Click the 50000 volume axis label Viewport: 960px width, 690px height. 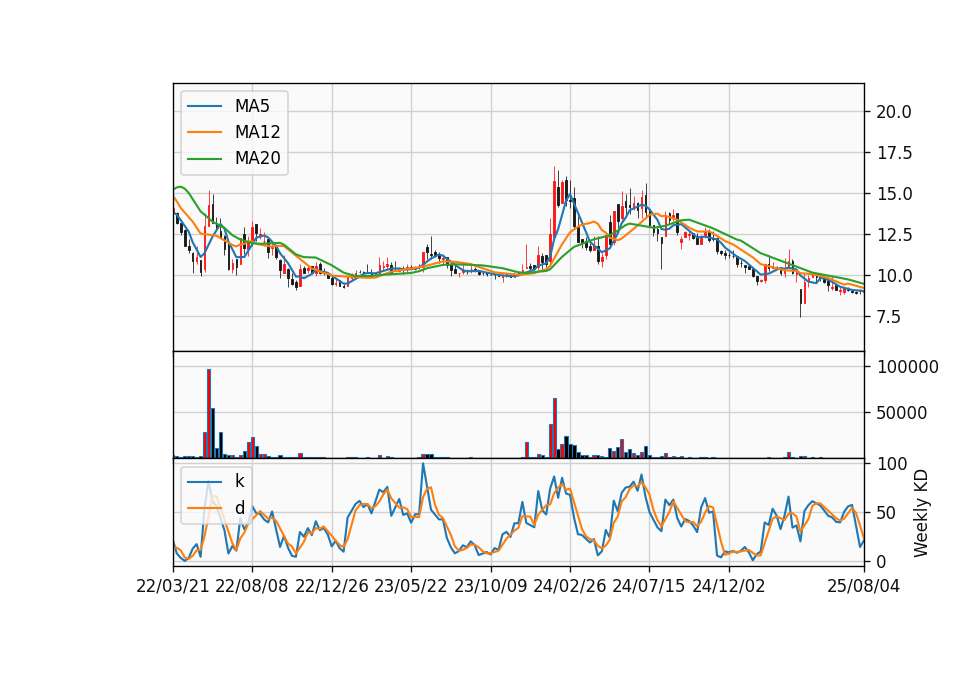pyautogui.click(x=901, y=413)
